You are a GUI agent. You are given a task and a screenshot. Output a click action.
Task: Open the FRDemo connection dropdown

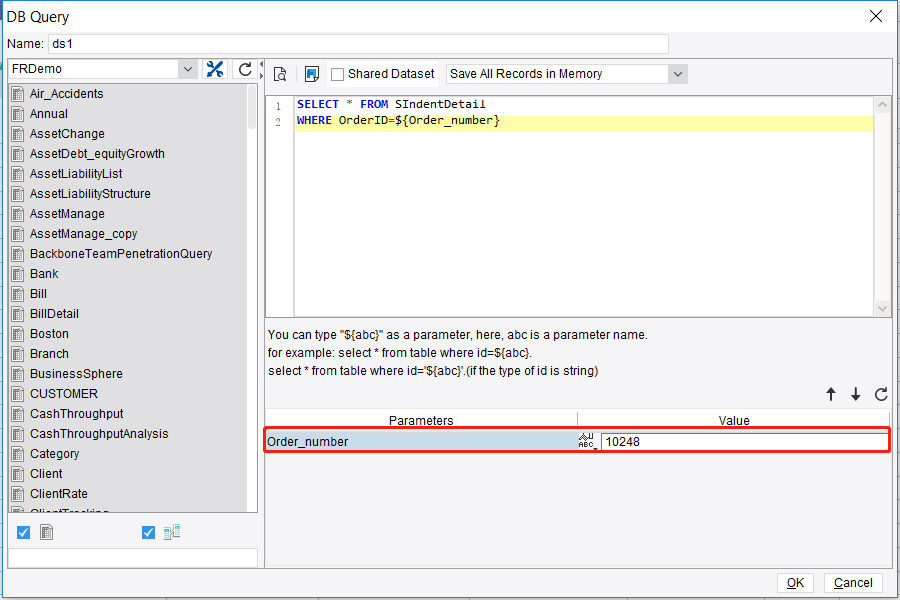click(188, 69)
